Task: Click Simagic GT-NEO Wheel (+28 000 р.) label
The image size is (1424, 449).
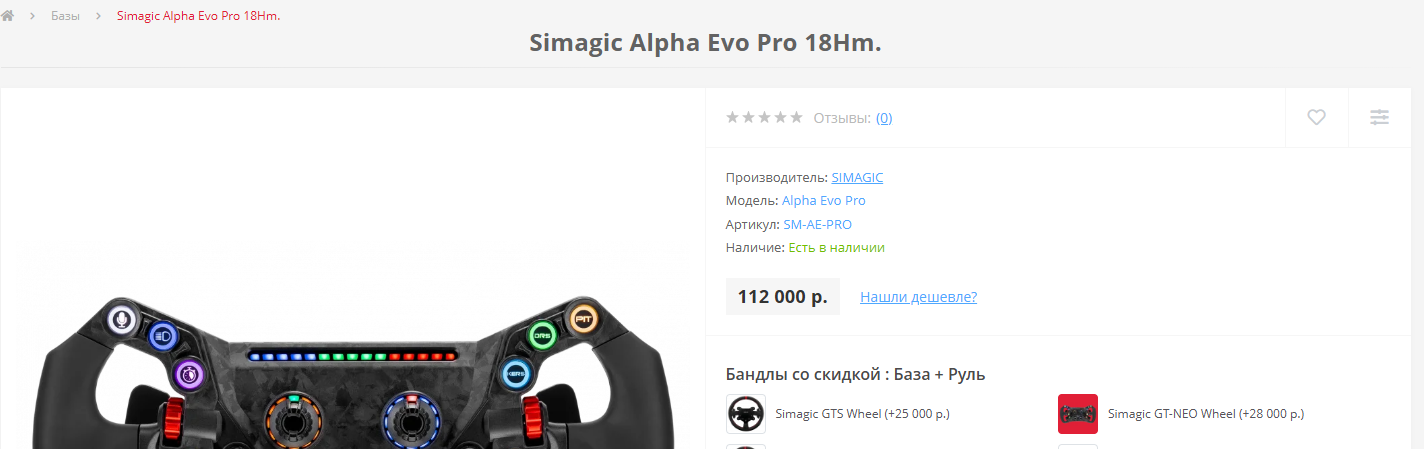Action: pyautogui.click(x=1206, y=414)
